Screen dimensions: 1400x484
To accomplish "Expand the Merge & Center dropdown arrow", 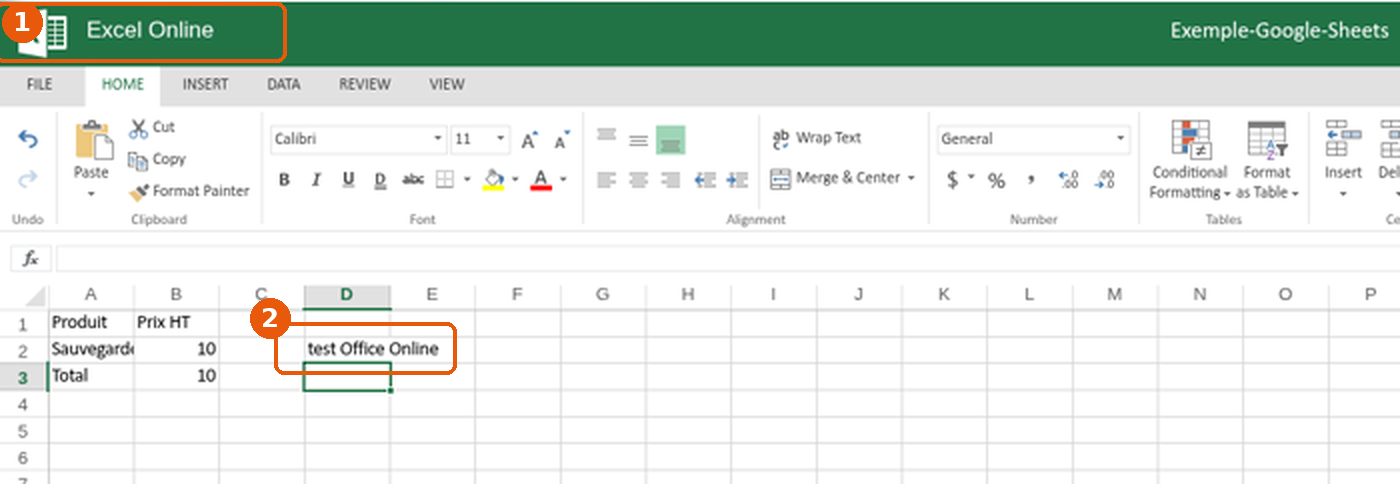I will click(x=911, y=178).
